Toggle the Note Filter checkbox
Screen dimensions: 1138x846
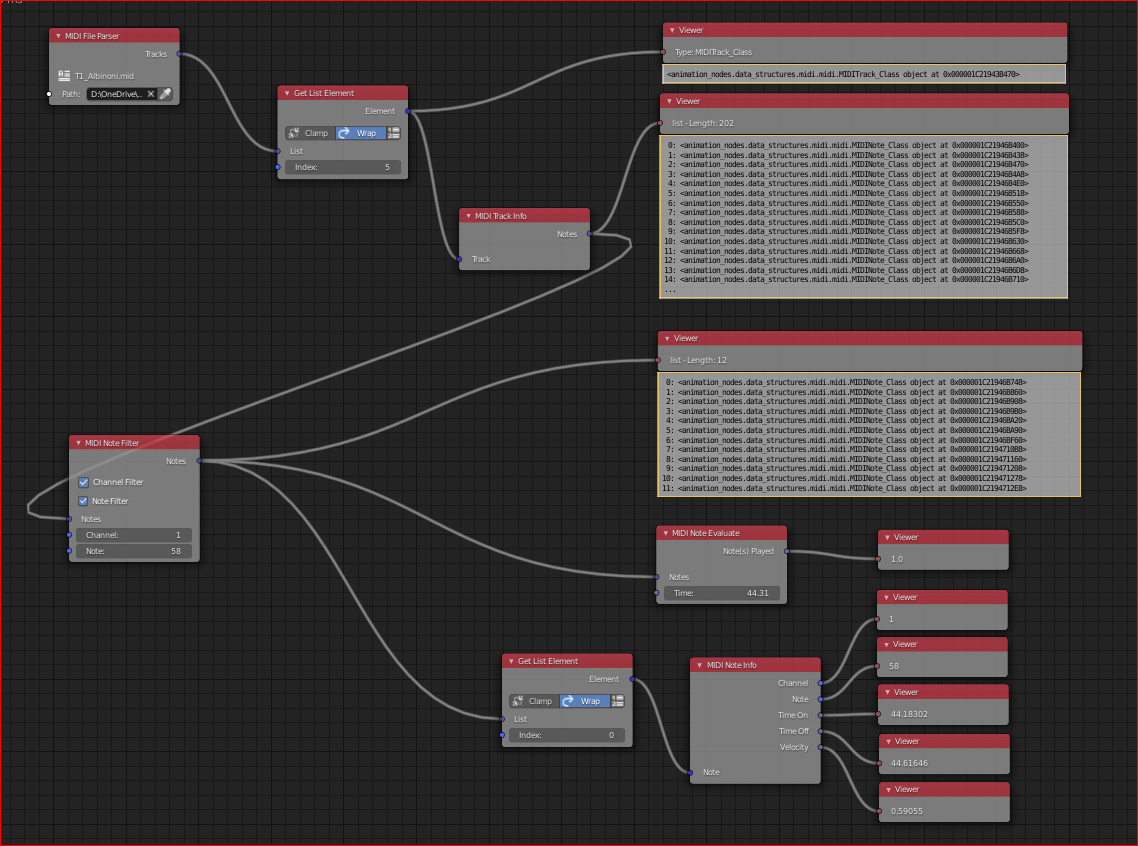[x=83, y=501]
